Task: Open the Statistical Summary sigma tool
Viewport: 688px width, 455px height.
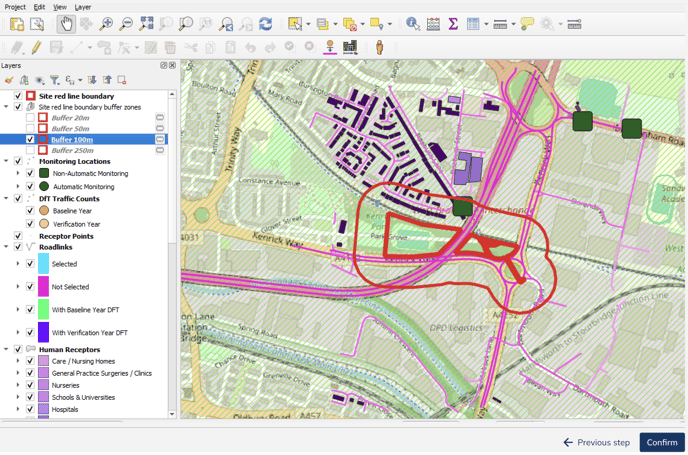Action: point(453,24)
